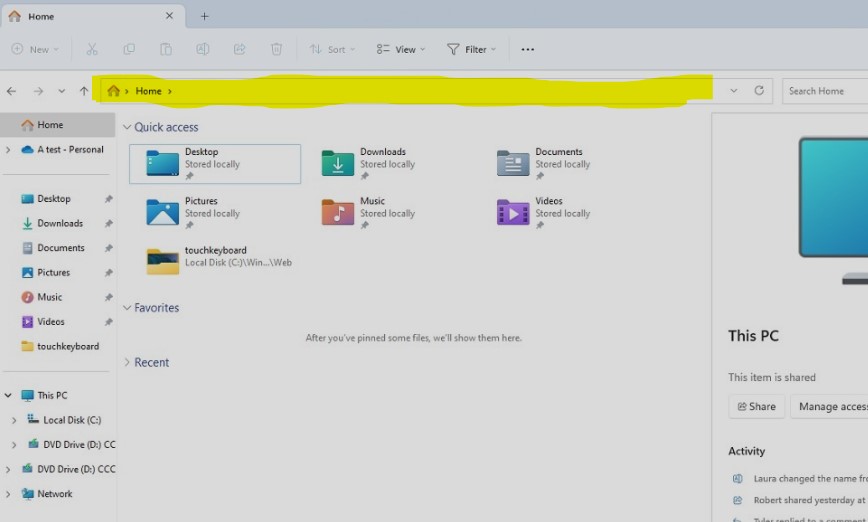Click the Share button in details pane
This screenshot has width=868, height=522.
pos(756,406)
